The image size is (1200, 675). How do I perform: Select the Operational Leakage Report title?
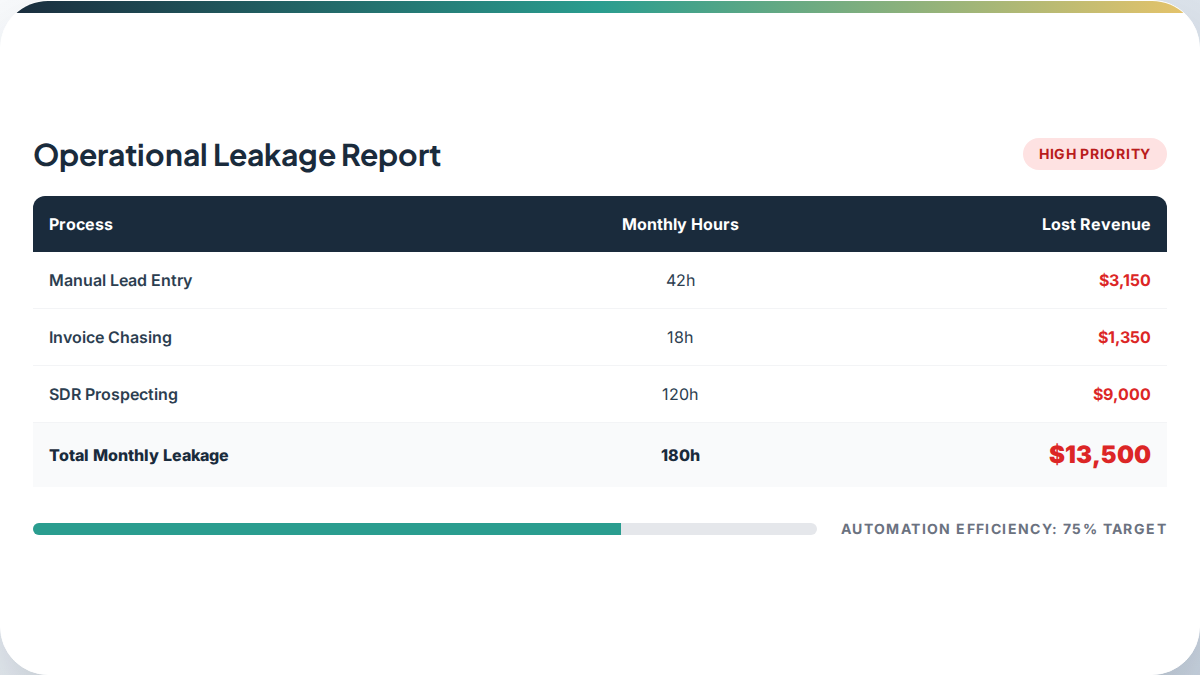(x=237, y=156)
